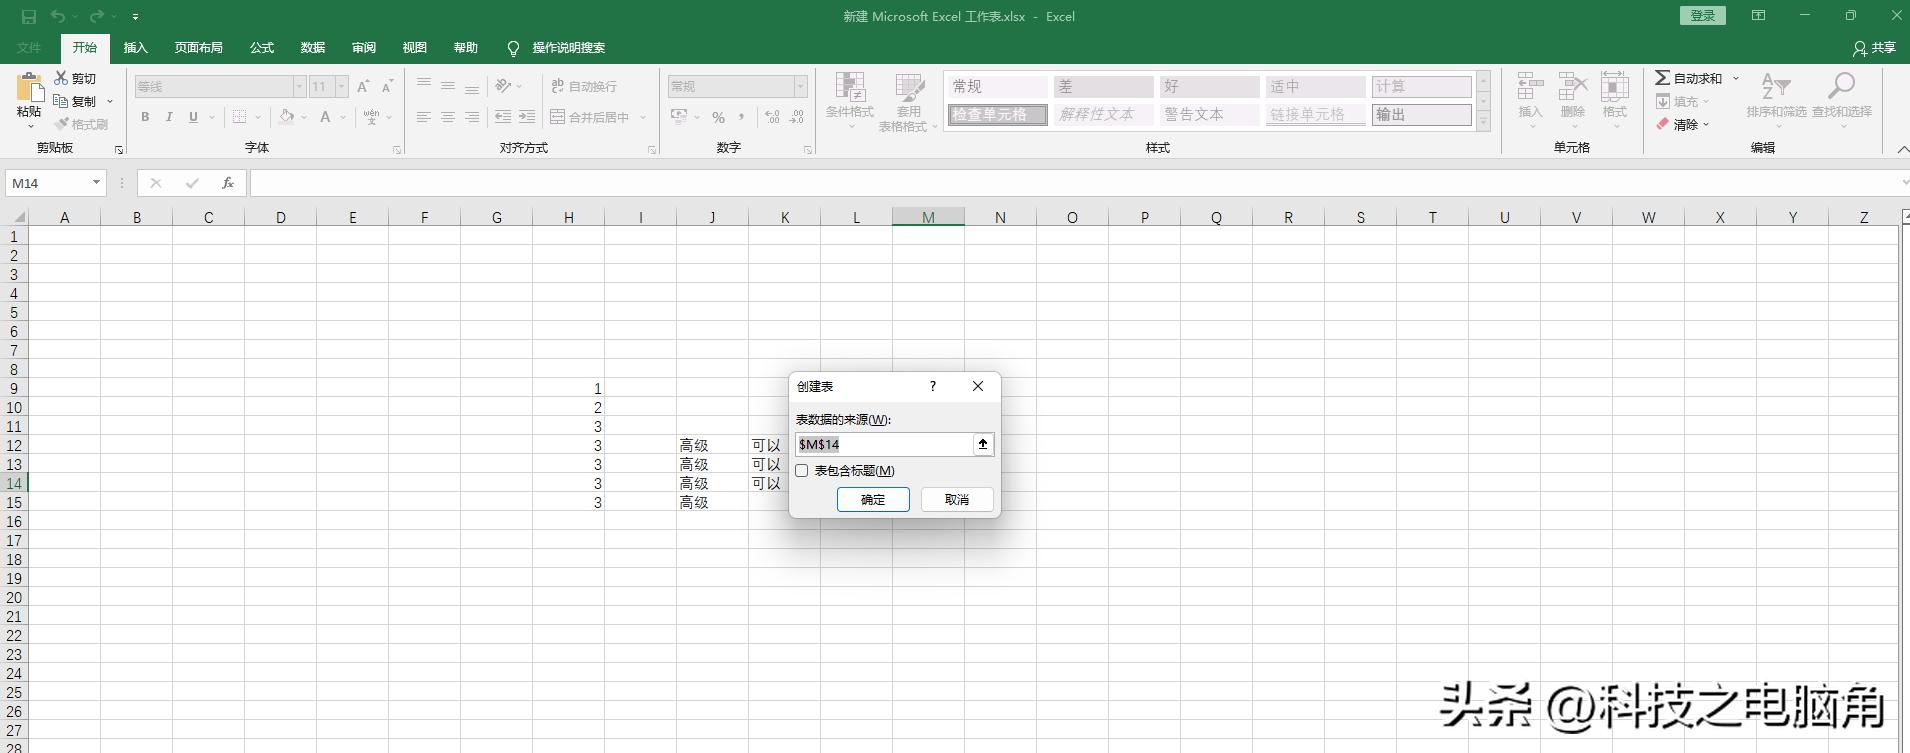Open number format dropdown (常规)

coord(800,87)
